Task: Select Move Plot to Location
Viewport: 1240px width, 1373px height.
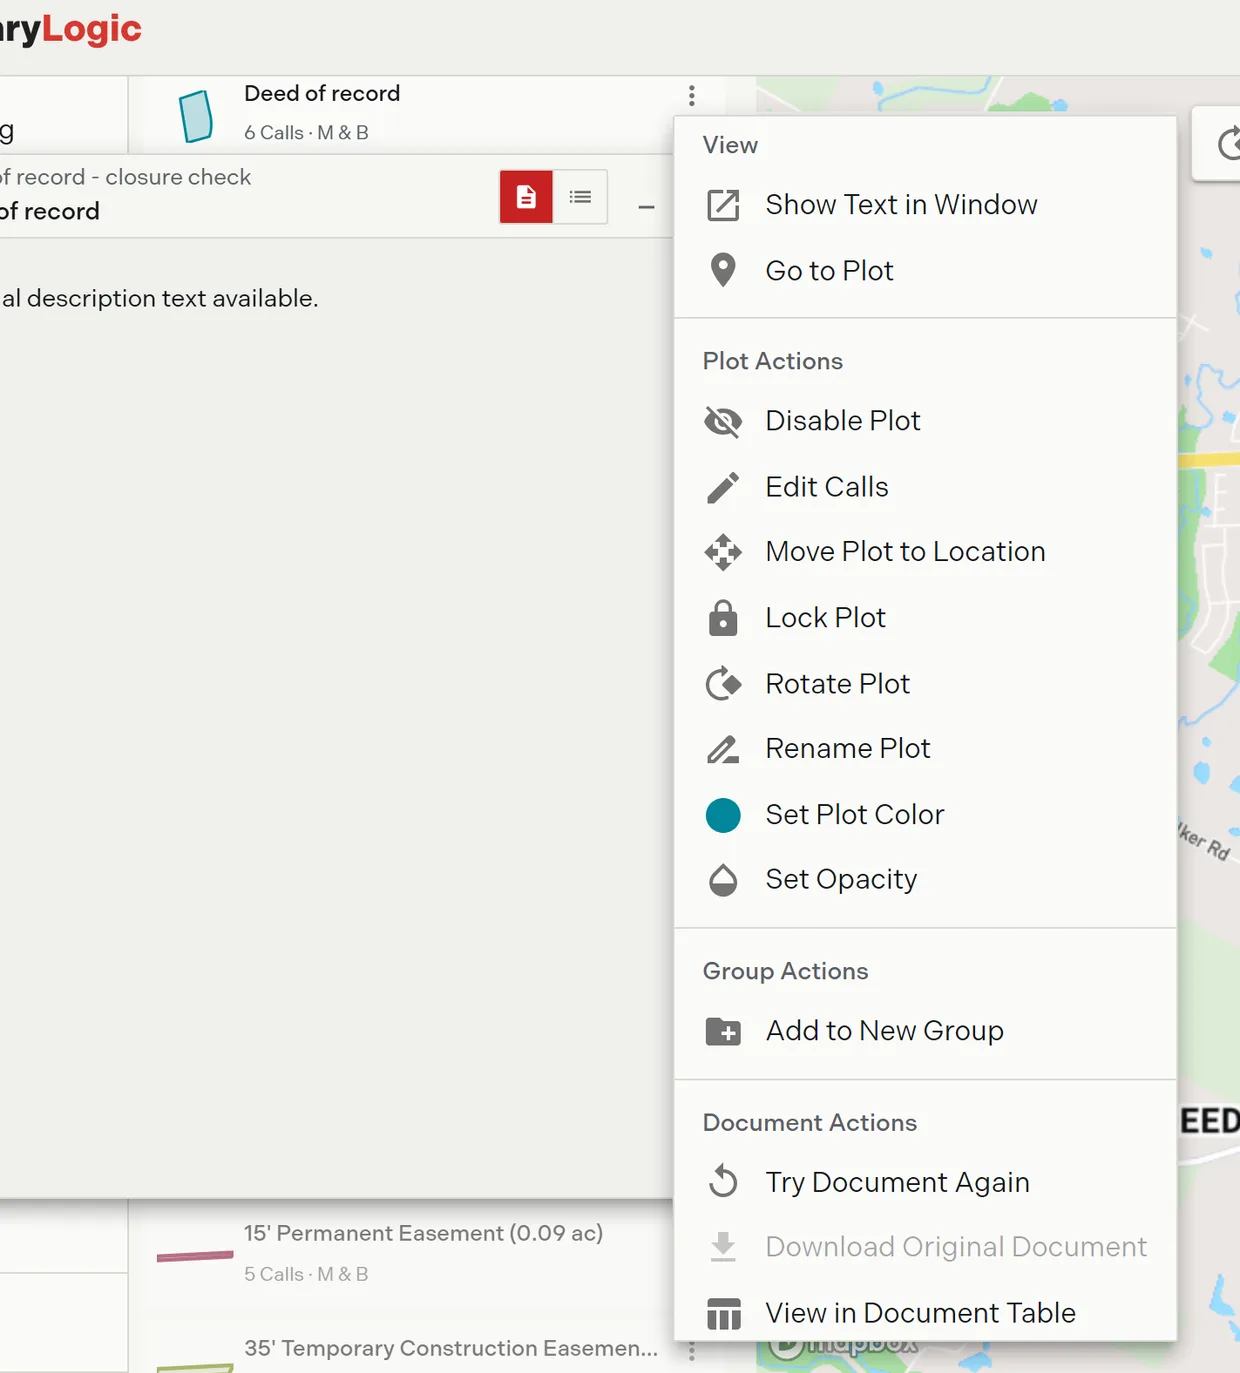Action: coord(925,552)
